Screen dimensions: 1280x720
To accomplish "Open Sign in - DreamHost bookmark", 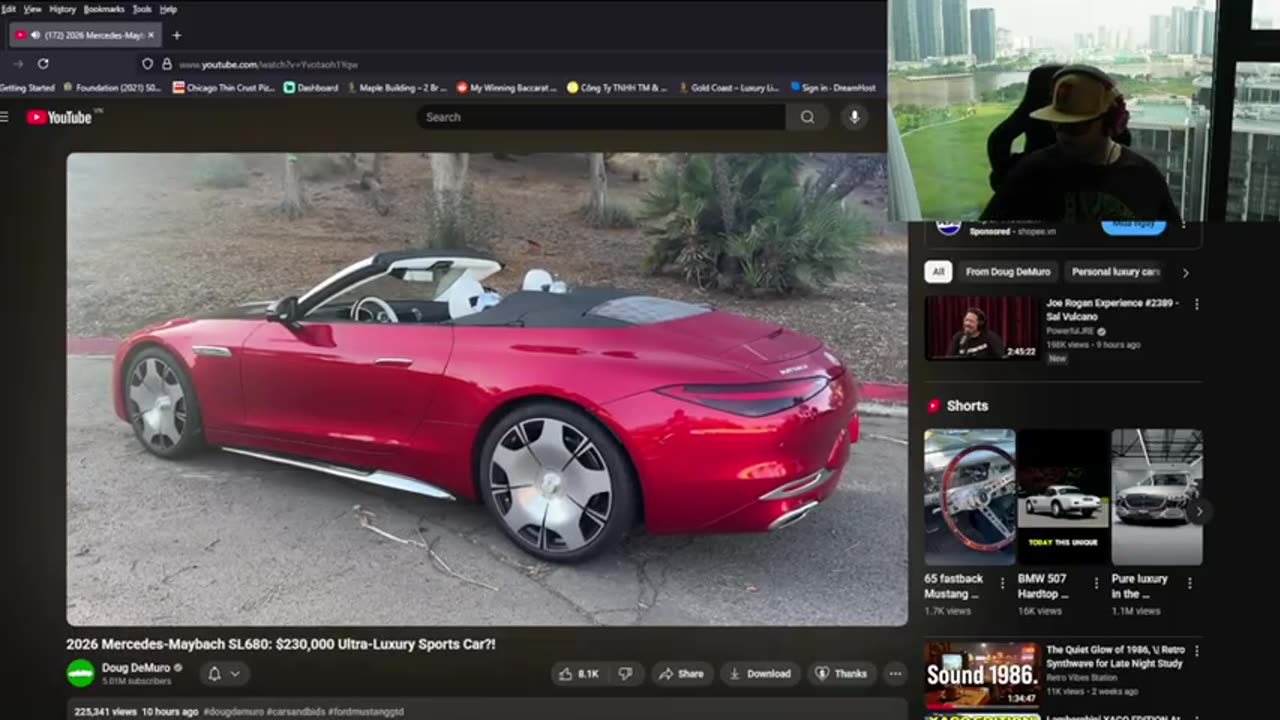I will click(x=833, y=88).
